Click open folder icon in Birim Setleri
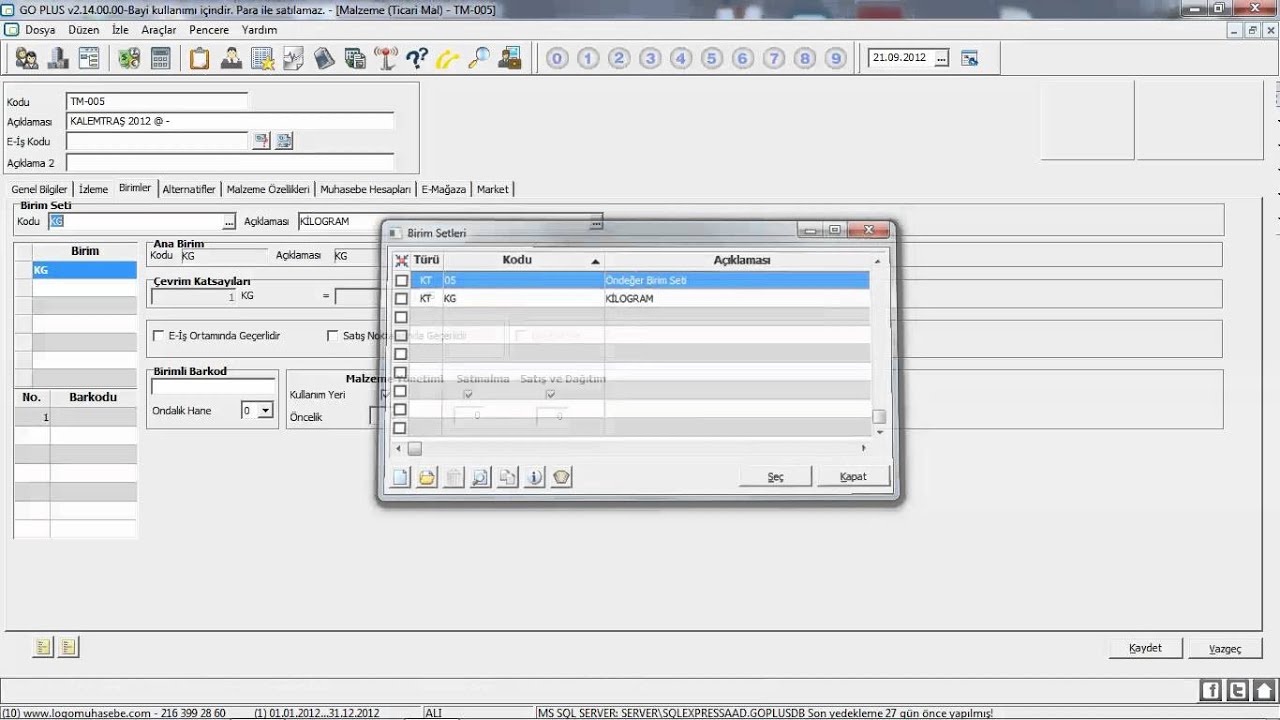 (427, 477)
